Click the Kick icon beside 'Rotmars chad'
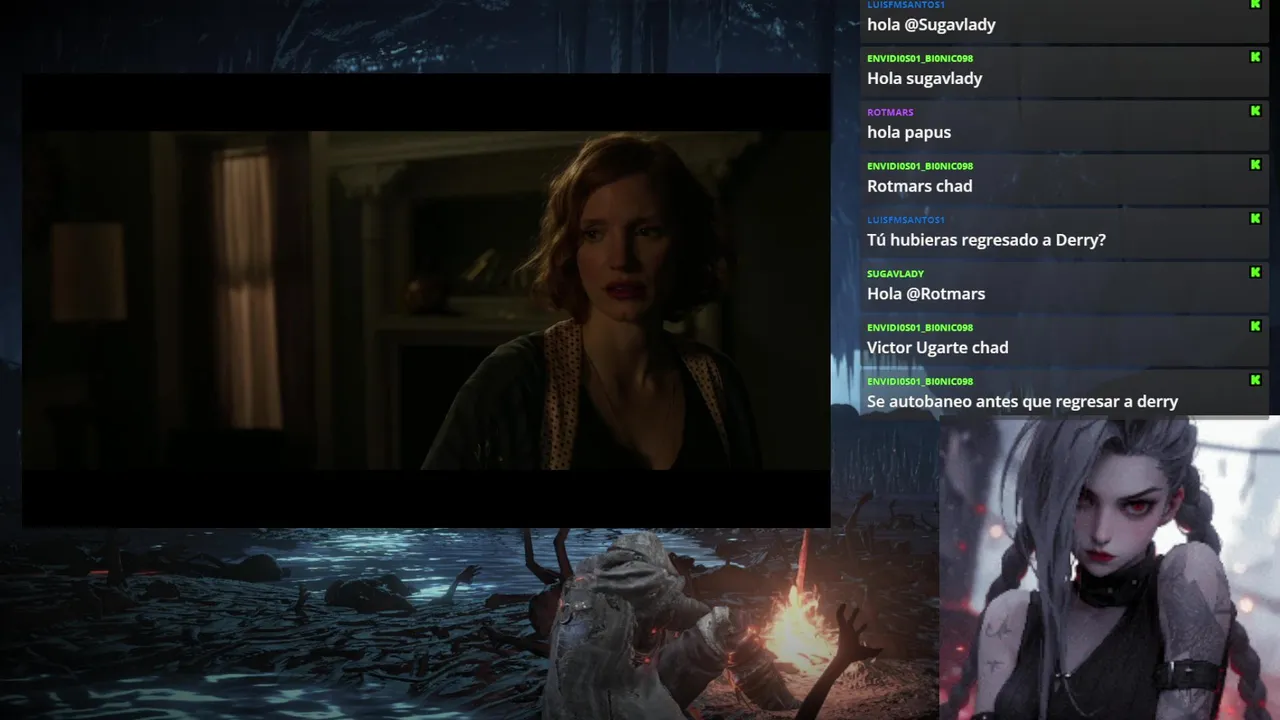This screenshot has width=1280, height=720. [1255, 165]
